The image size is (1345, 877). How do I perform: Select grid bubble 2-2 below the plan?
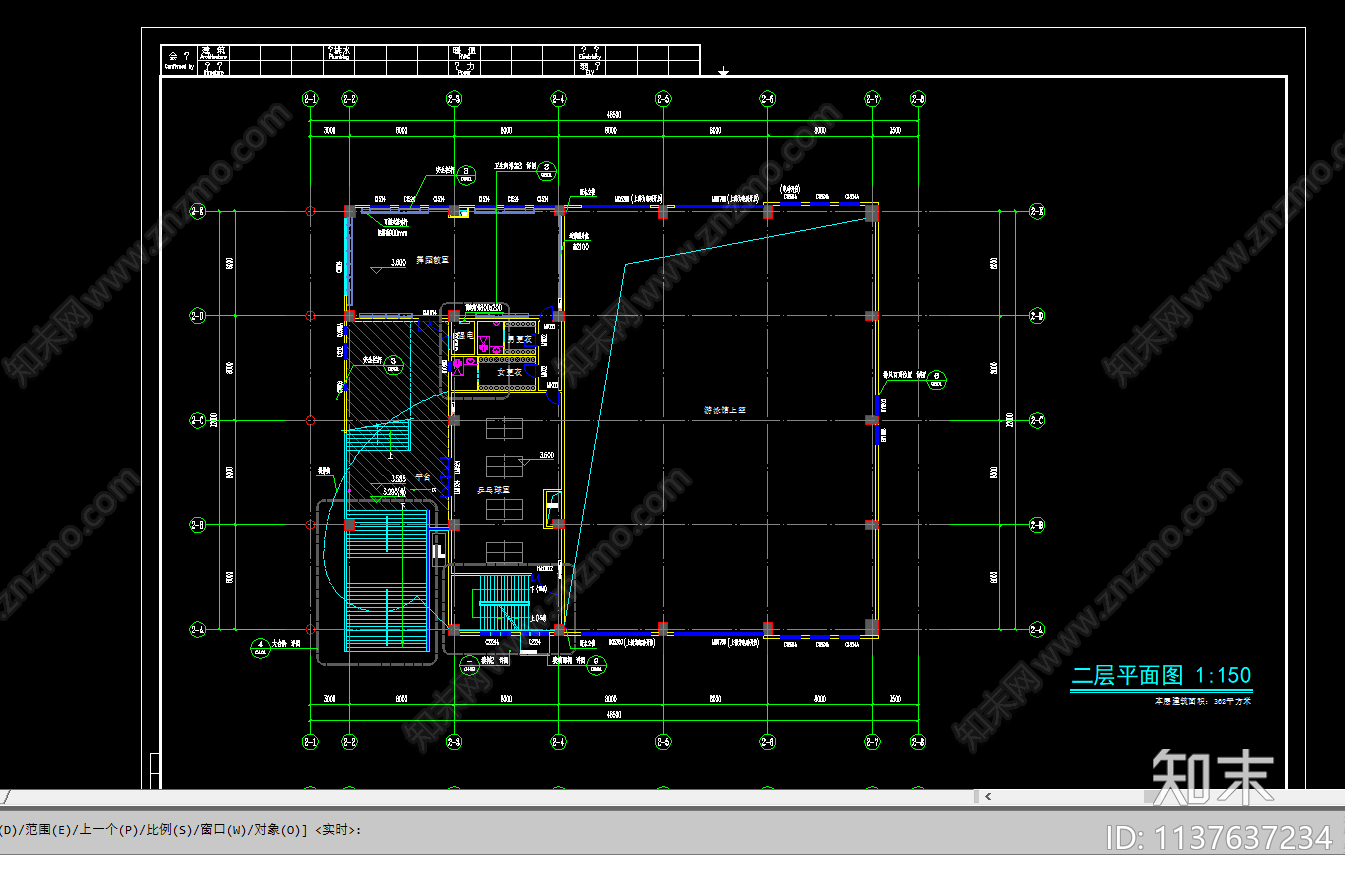[349, 741]
